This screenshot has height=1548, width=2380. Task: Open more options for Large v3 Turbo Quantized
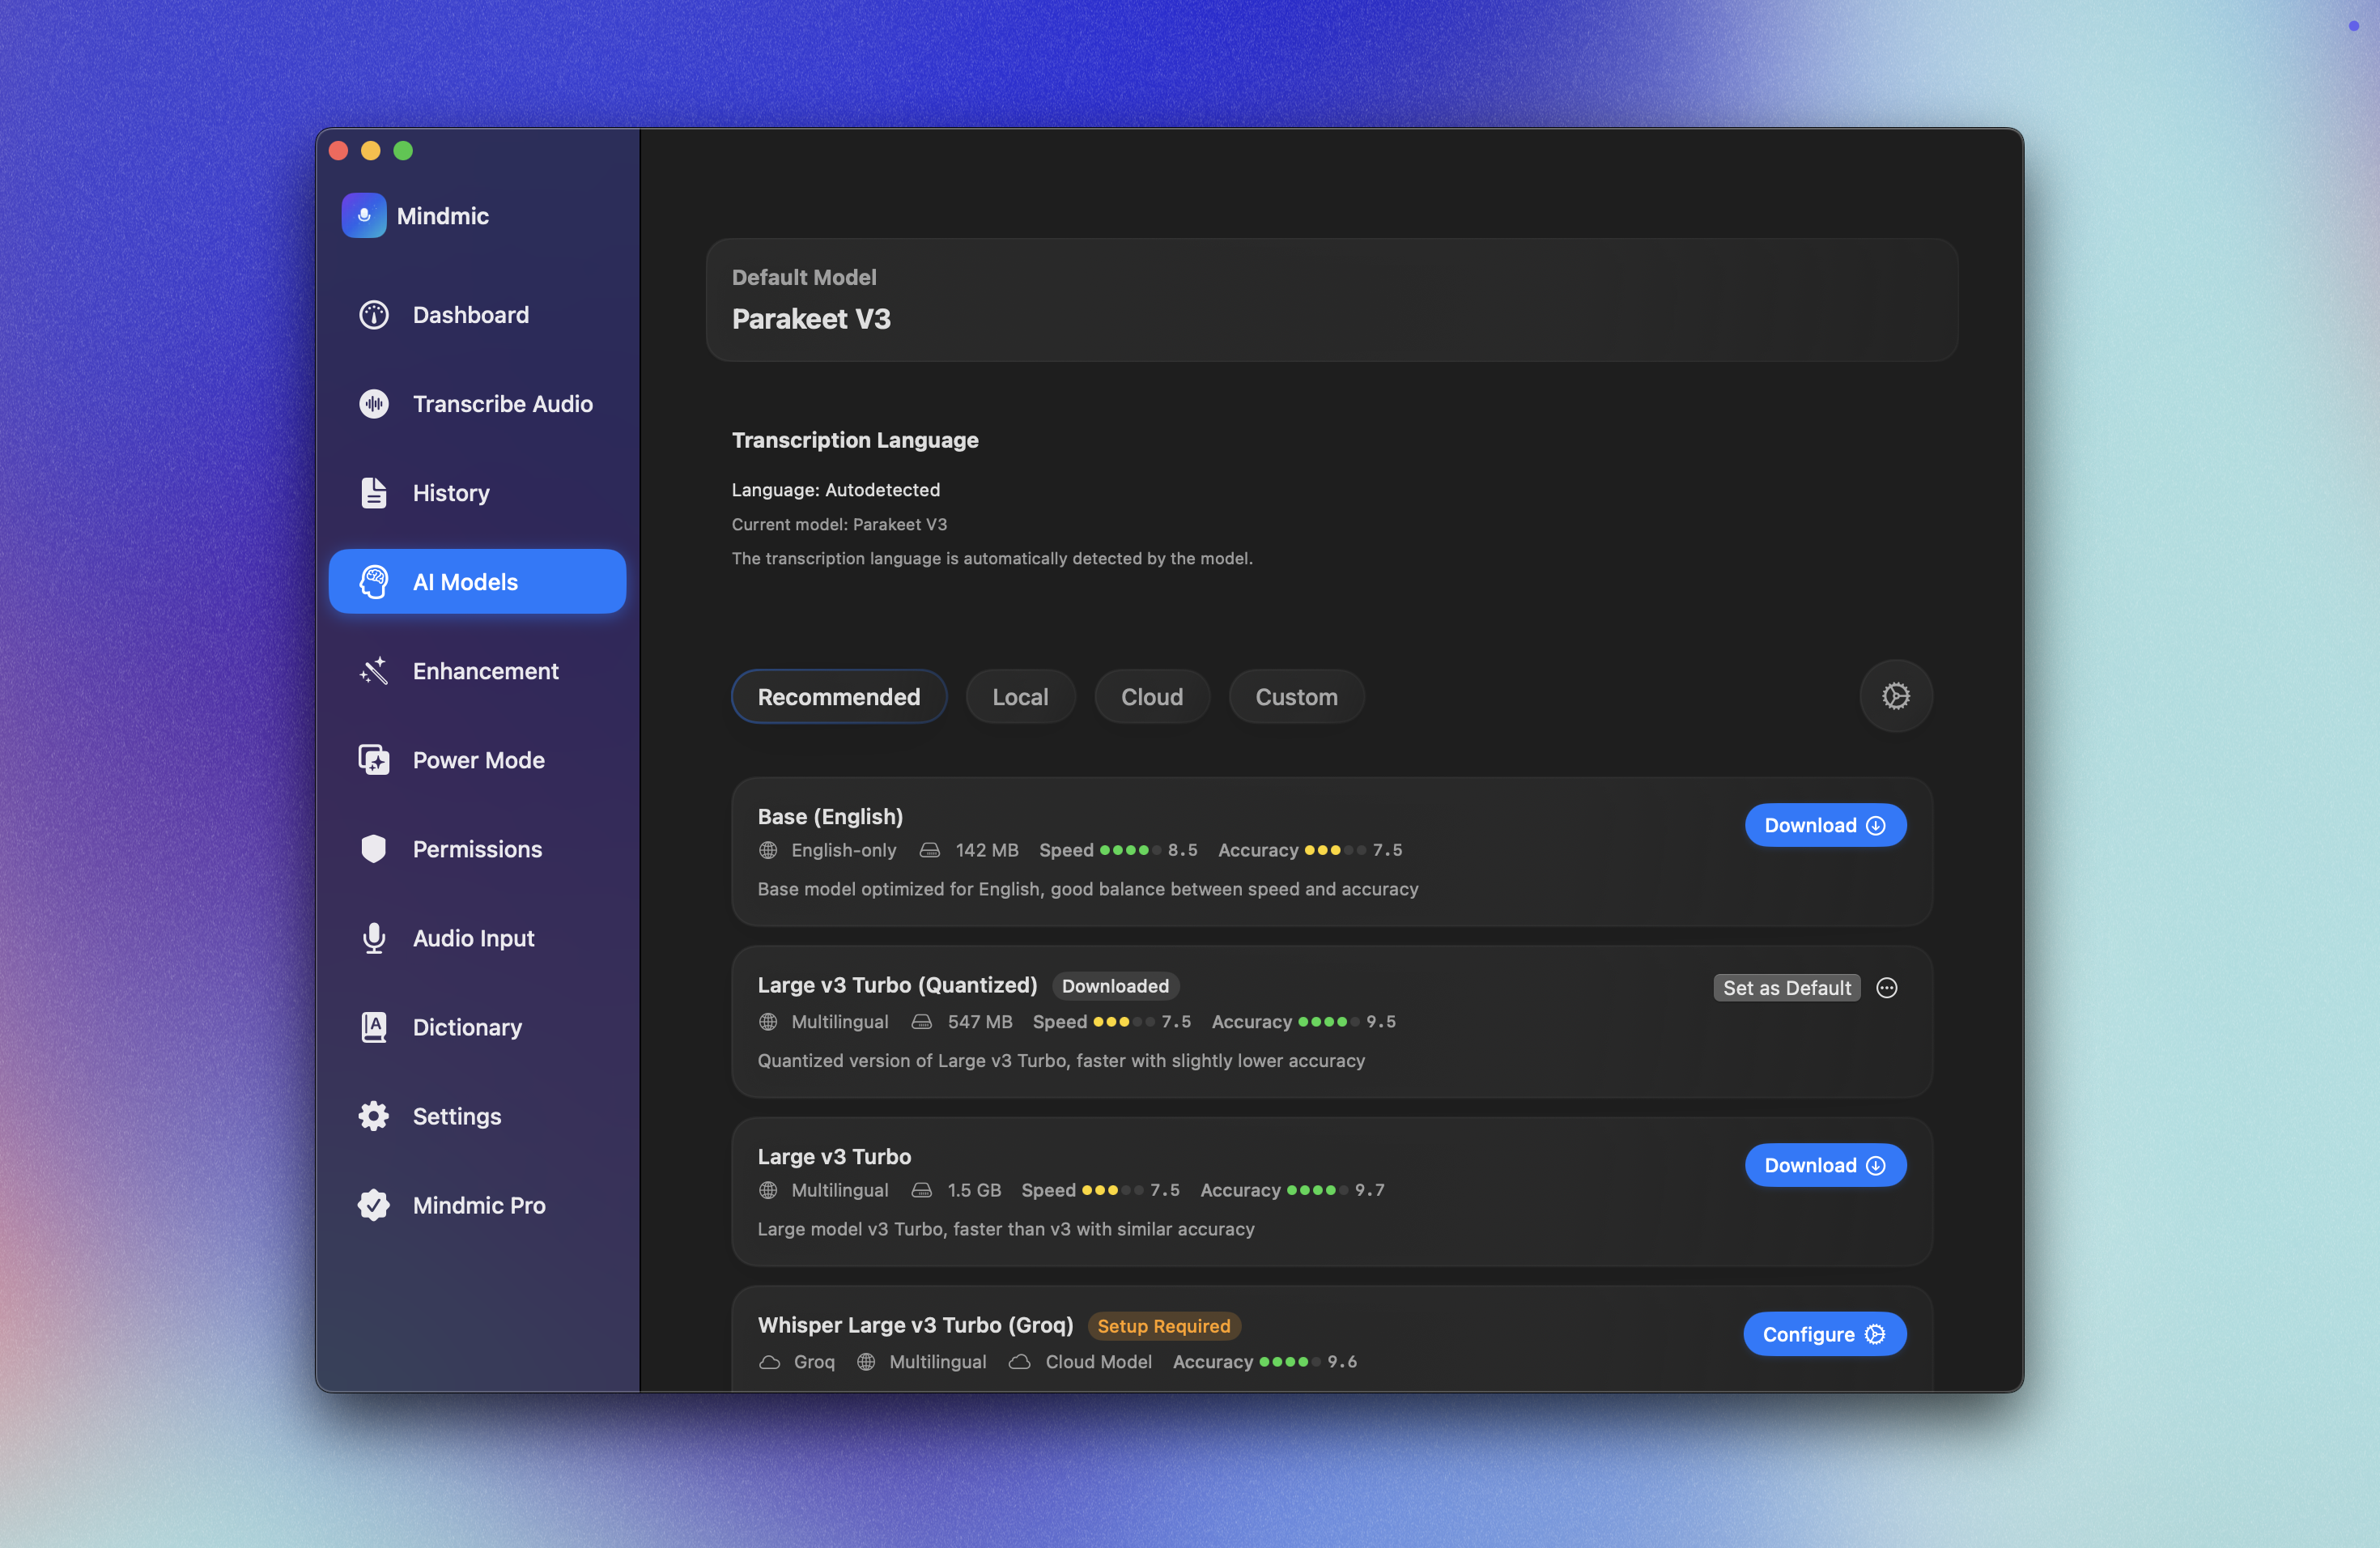[x=1886, y=988]
